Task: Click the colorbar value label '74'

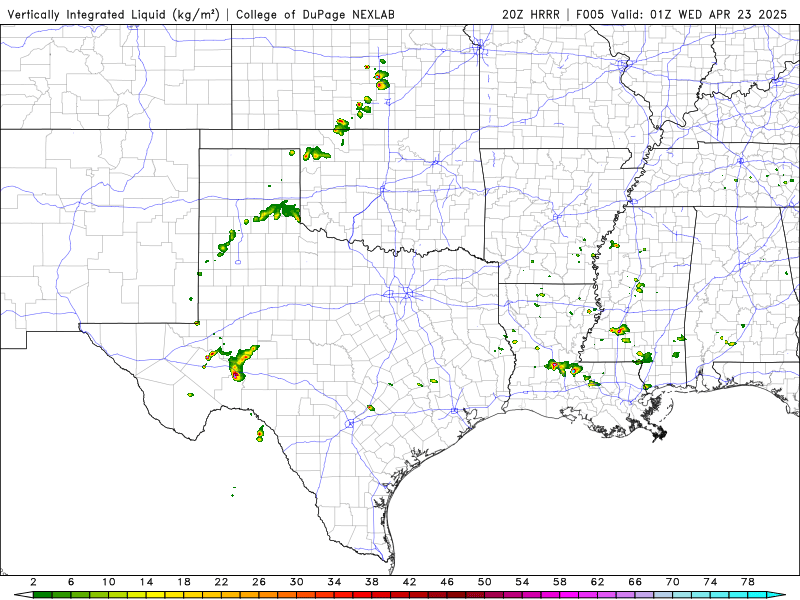Action: click(710, 582)
